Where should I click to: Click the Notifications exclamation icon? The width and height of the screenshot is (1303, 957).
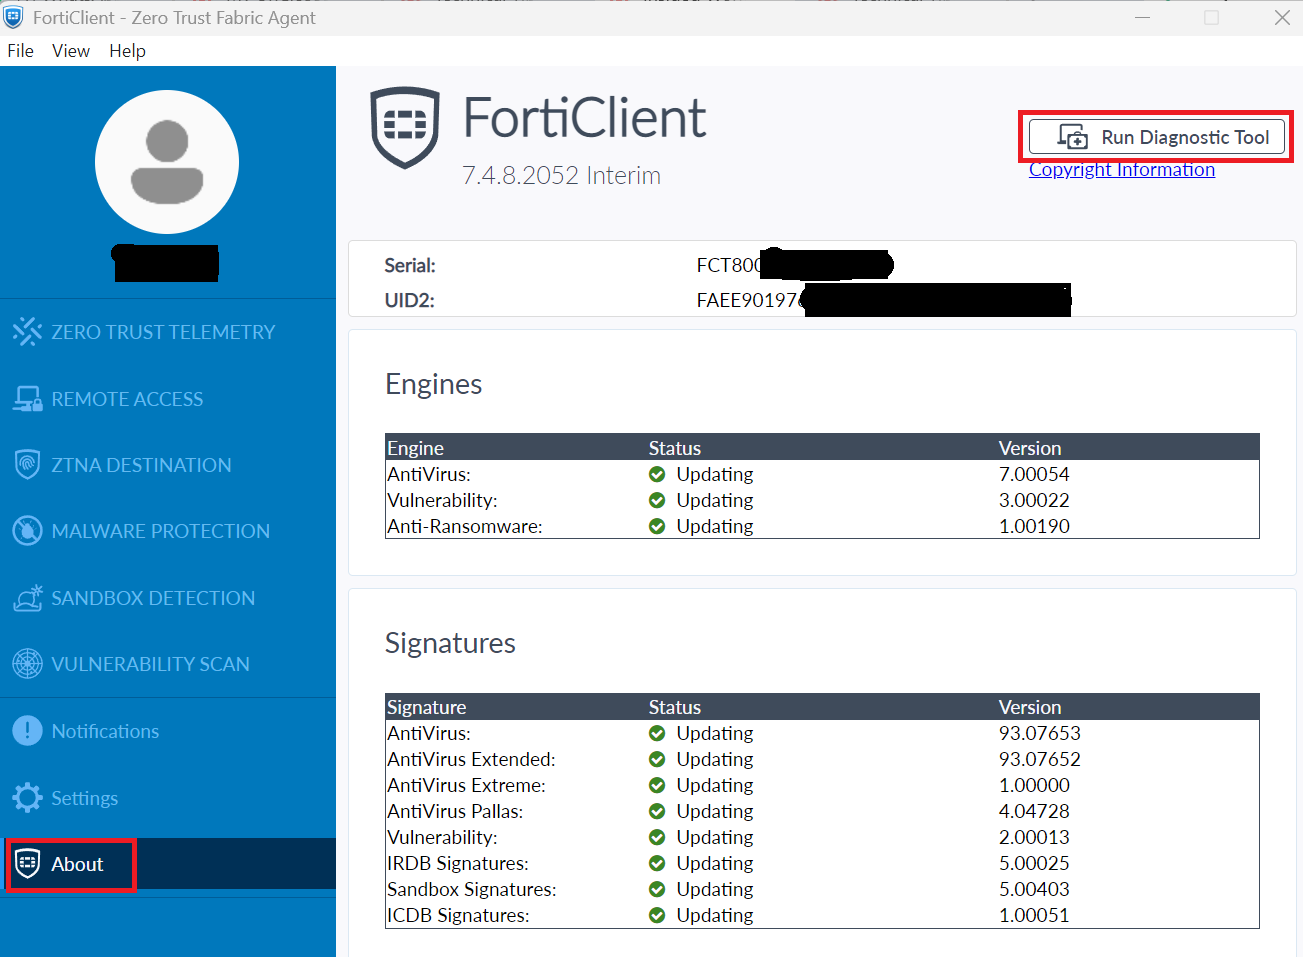click(x=27, y=731)
